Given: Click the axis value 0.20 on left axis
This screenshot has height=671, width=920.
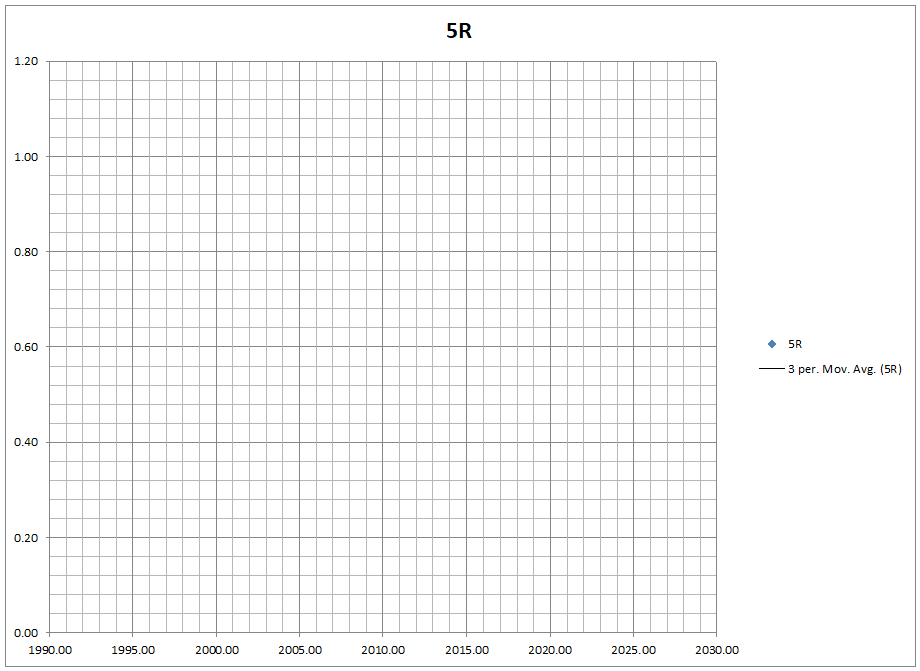Looking at the screenshot, I should (x=27, y=537).
